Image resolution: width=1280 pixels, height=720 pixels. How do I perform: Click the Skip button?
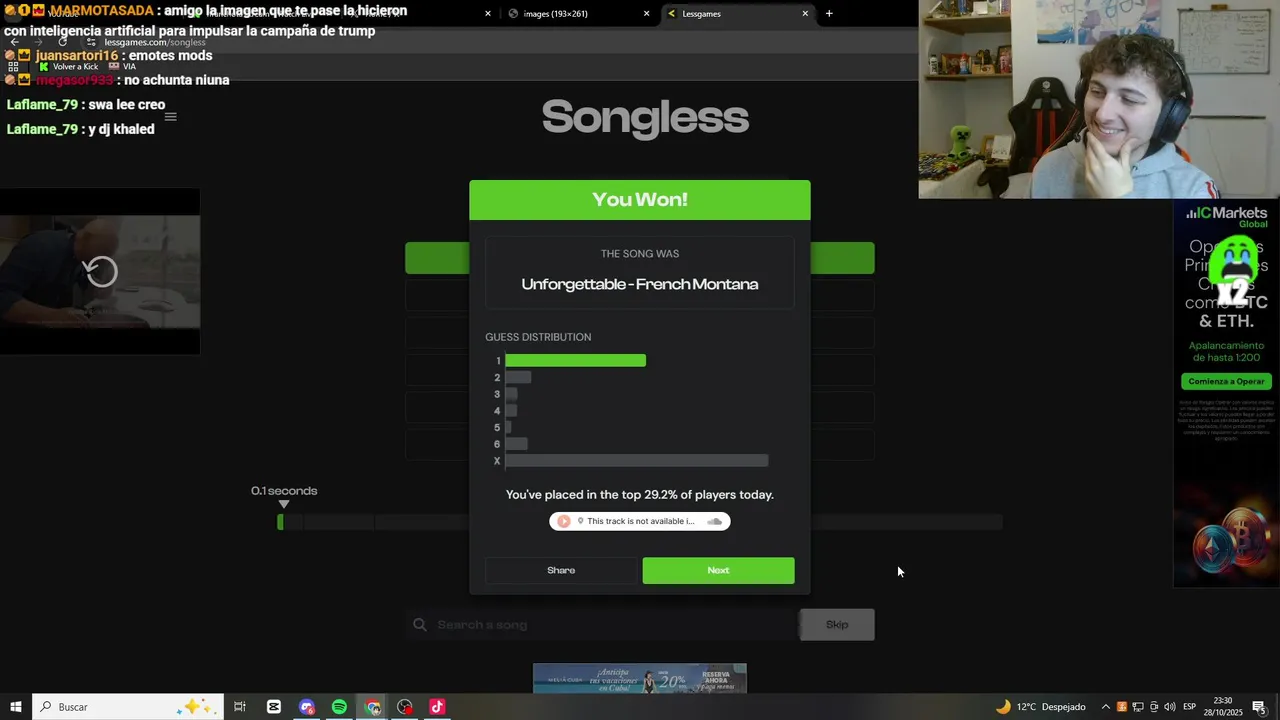pyautogui.click(x=837, y=625)
